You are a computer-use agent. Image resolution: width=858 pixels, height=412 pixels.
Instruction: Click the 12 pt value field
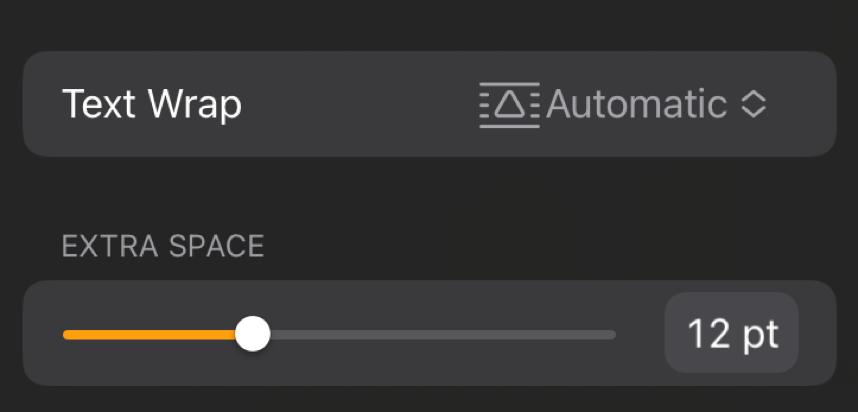point(732,333)
